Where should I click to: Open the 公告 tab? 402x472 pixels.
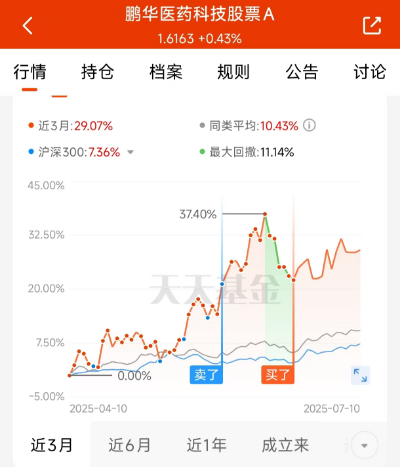click(x=302, y=72)
